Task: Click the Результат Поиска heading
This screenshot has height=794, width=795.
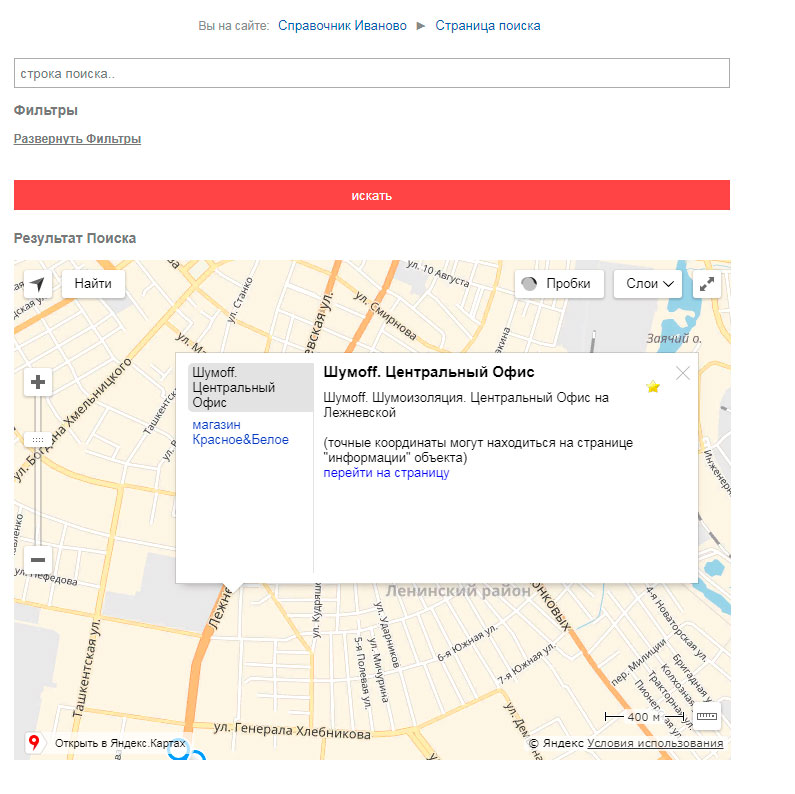Action: coord(75,238)
